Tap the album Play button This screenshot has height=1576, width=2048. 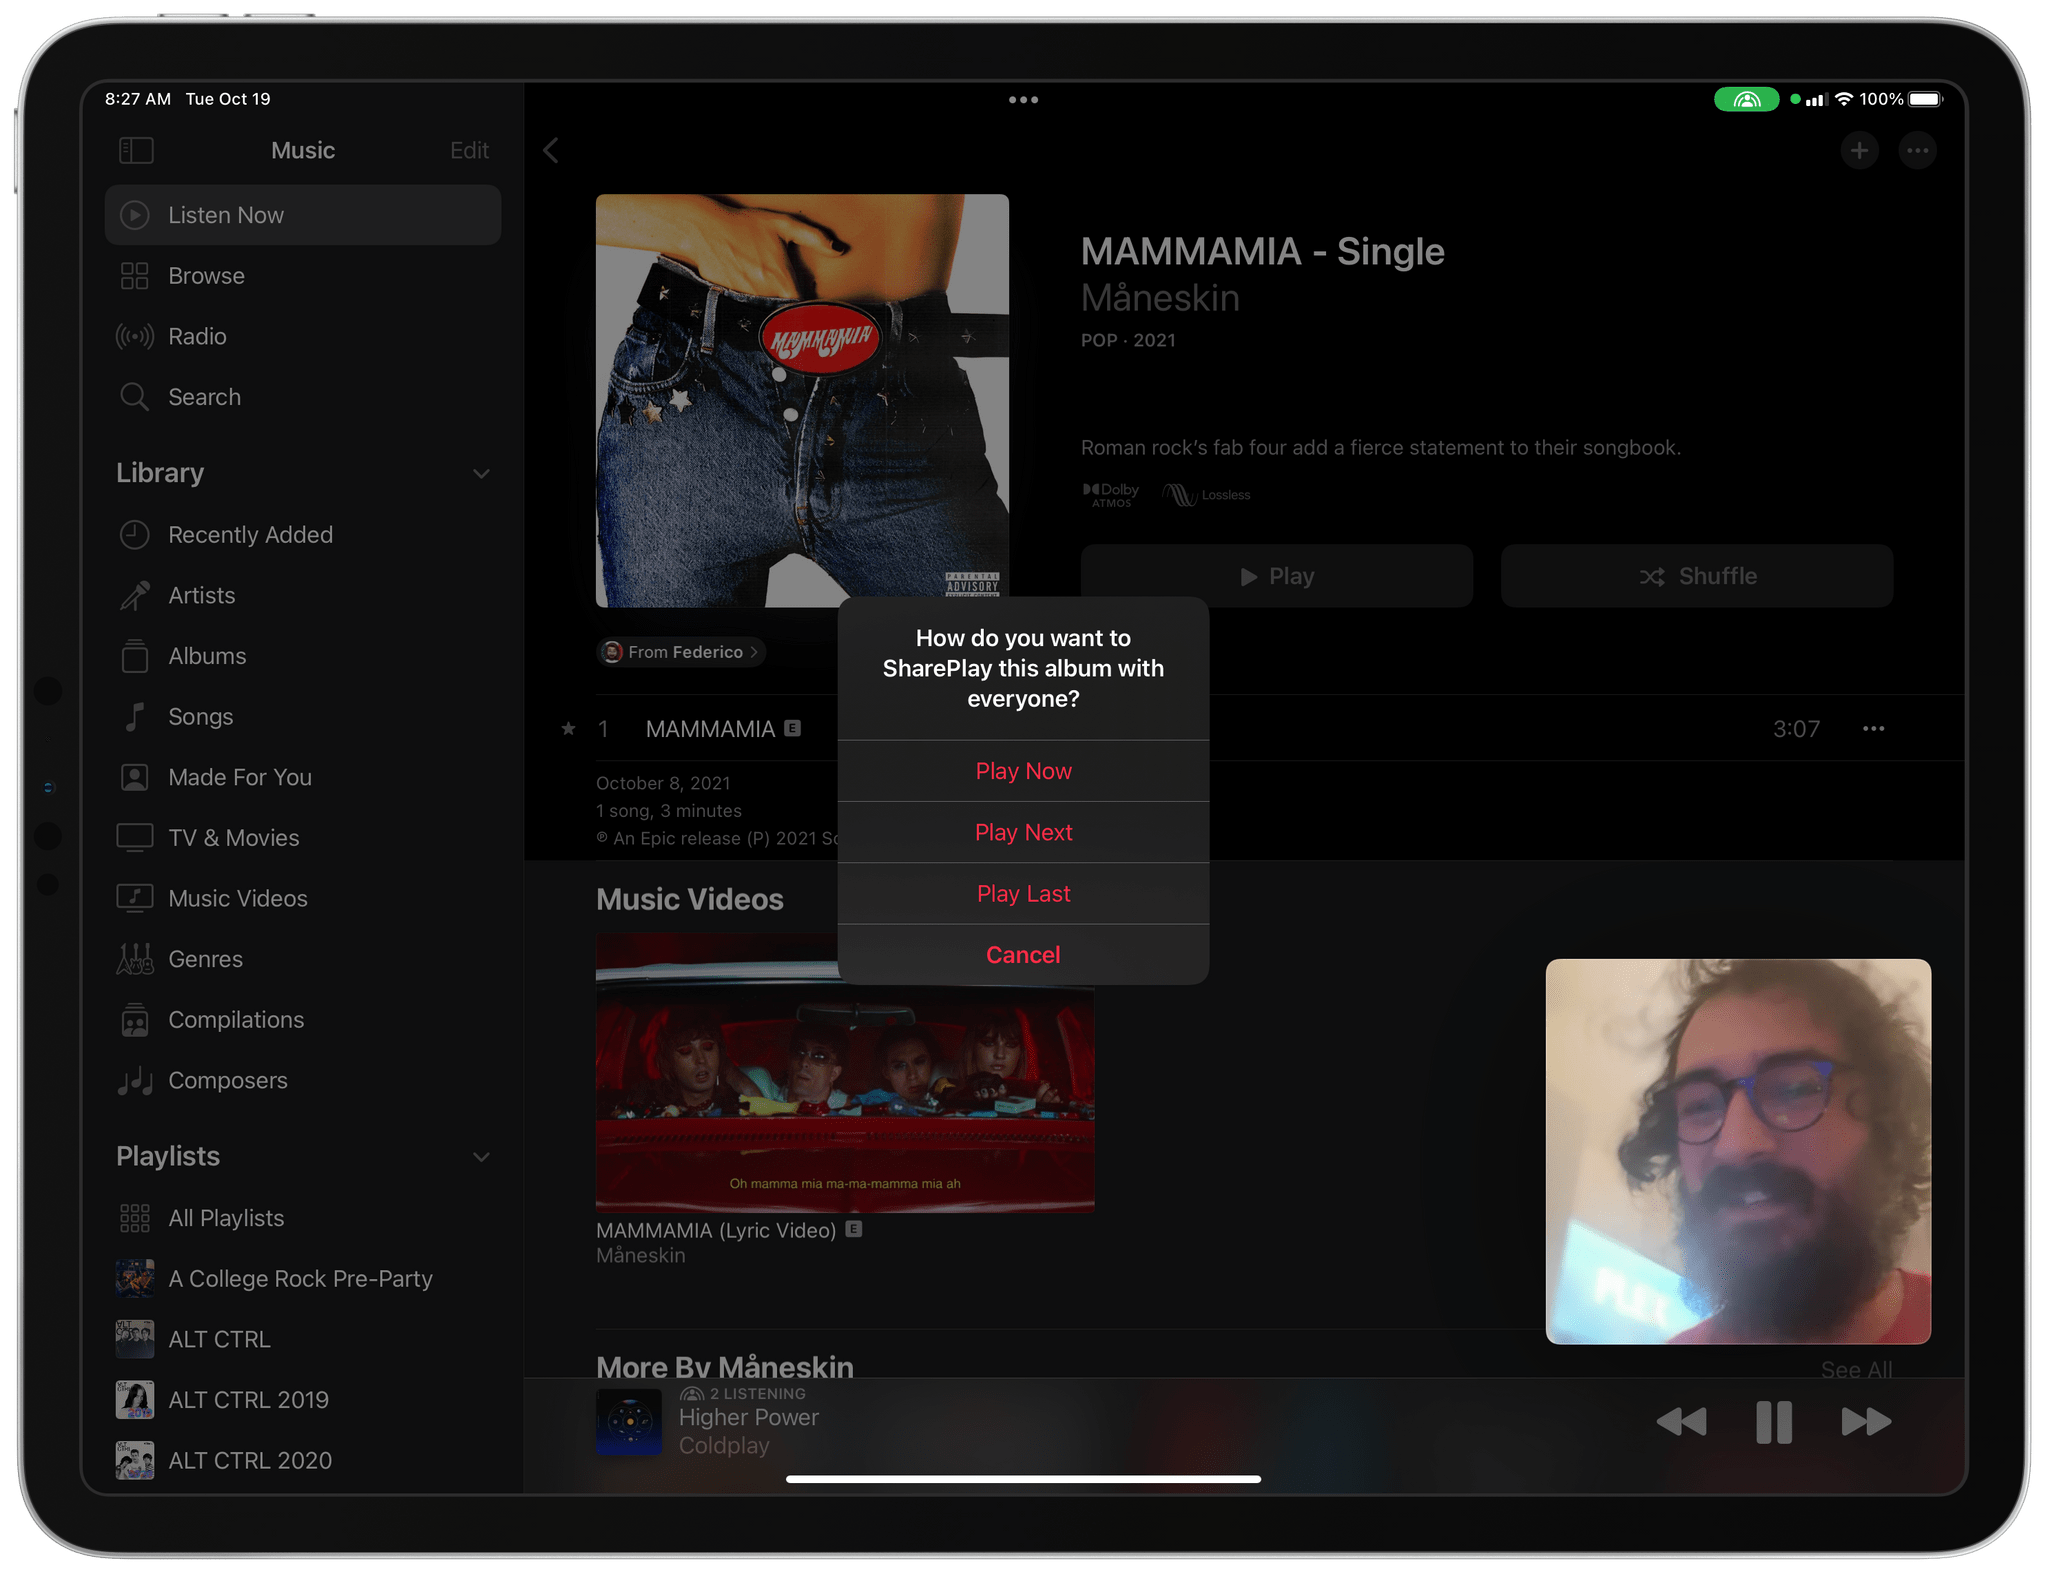[1277, 576]
